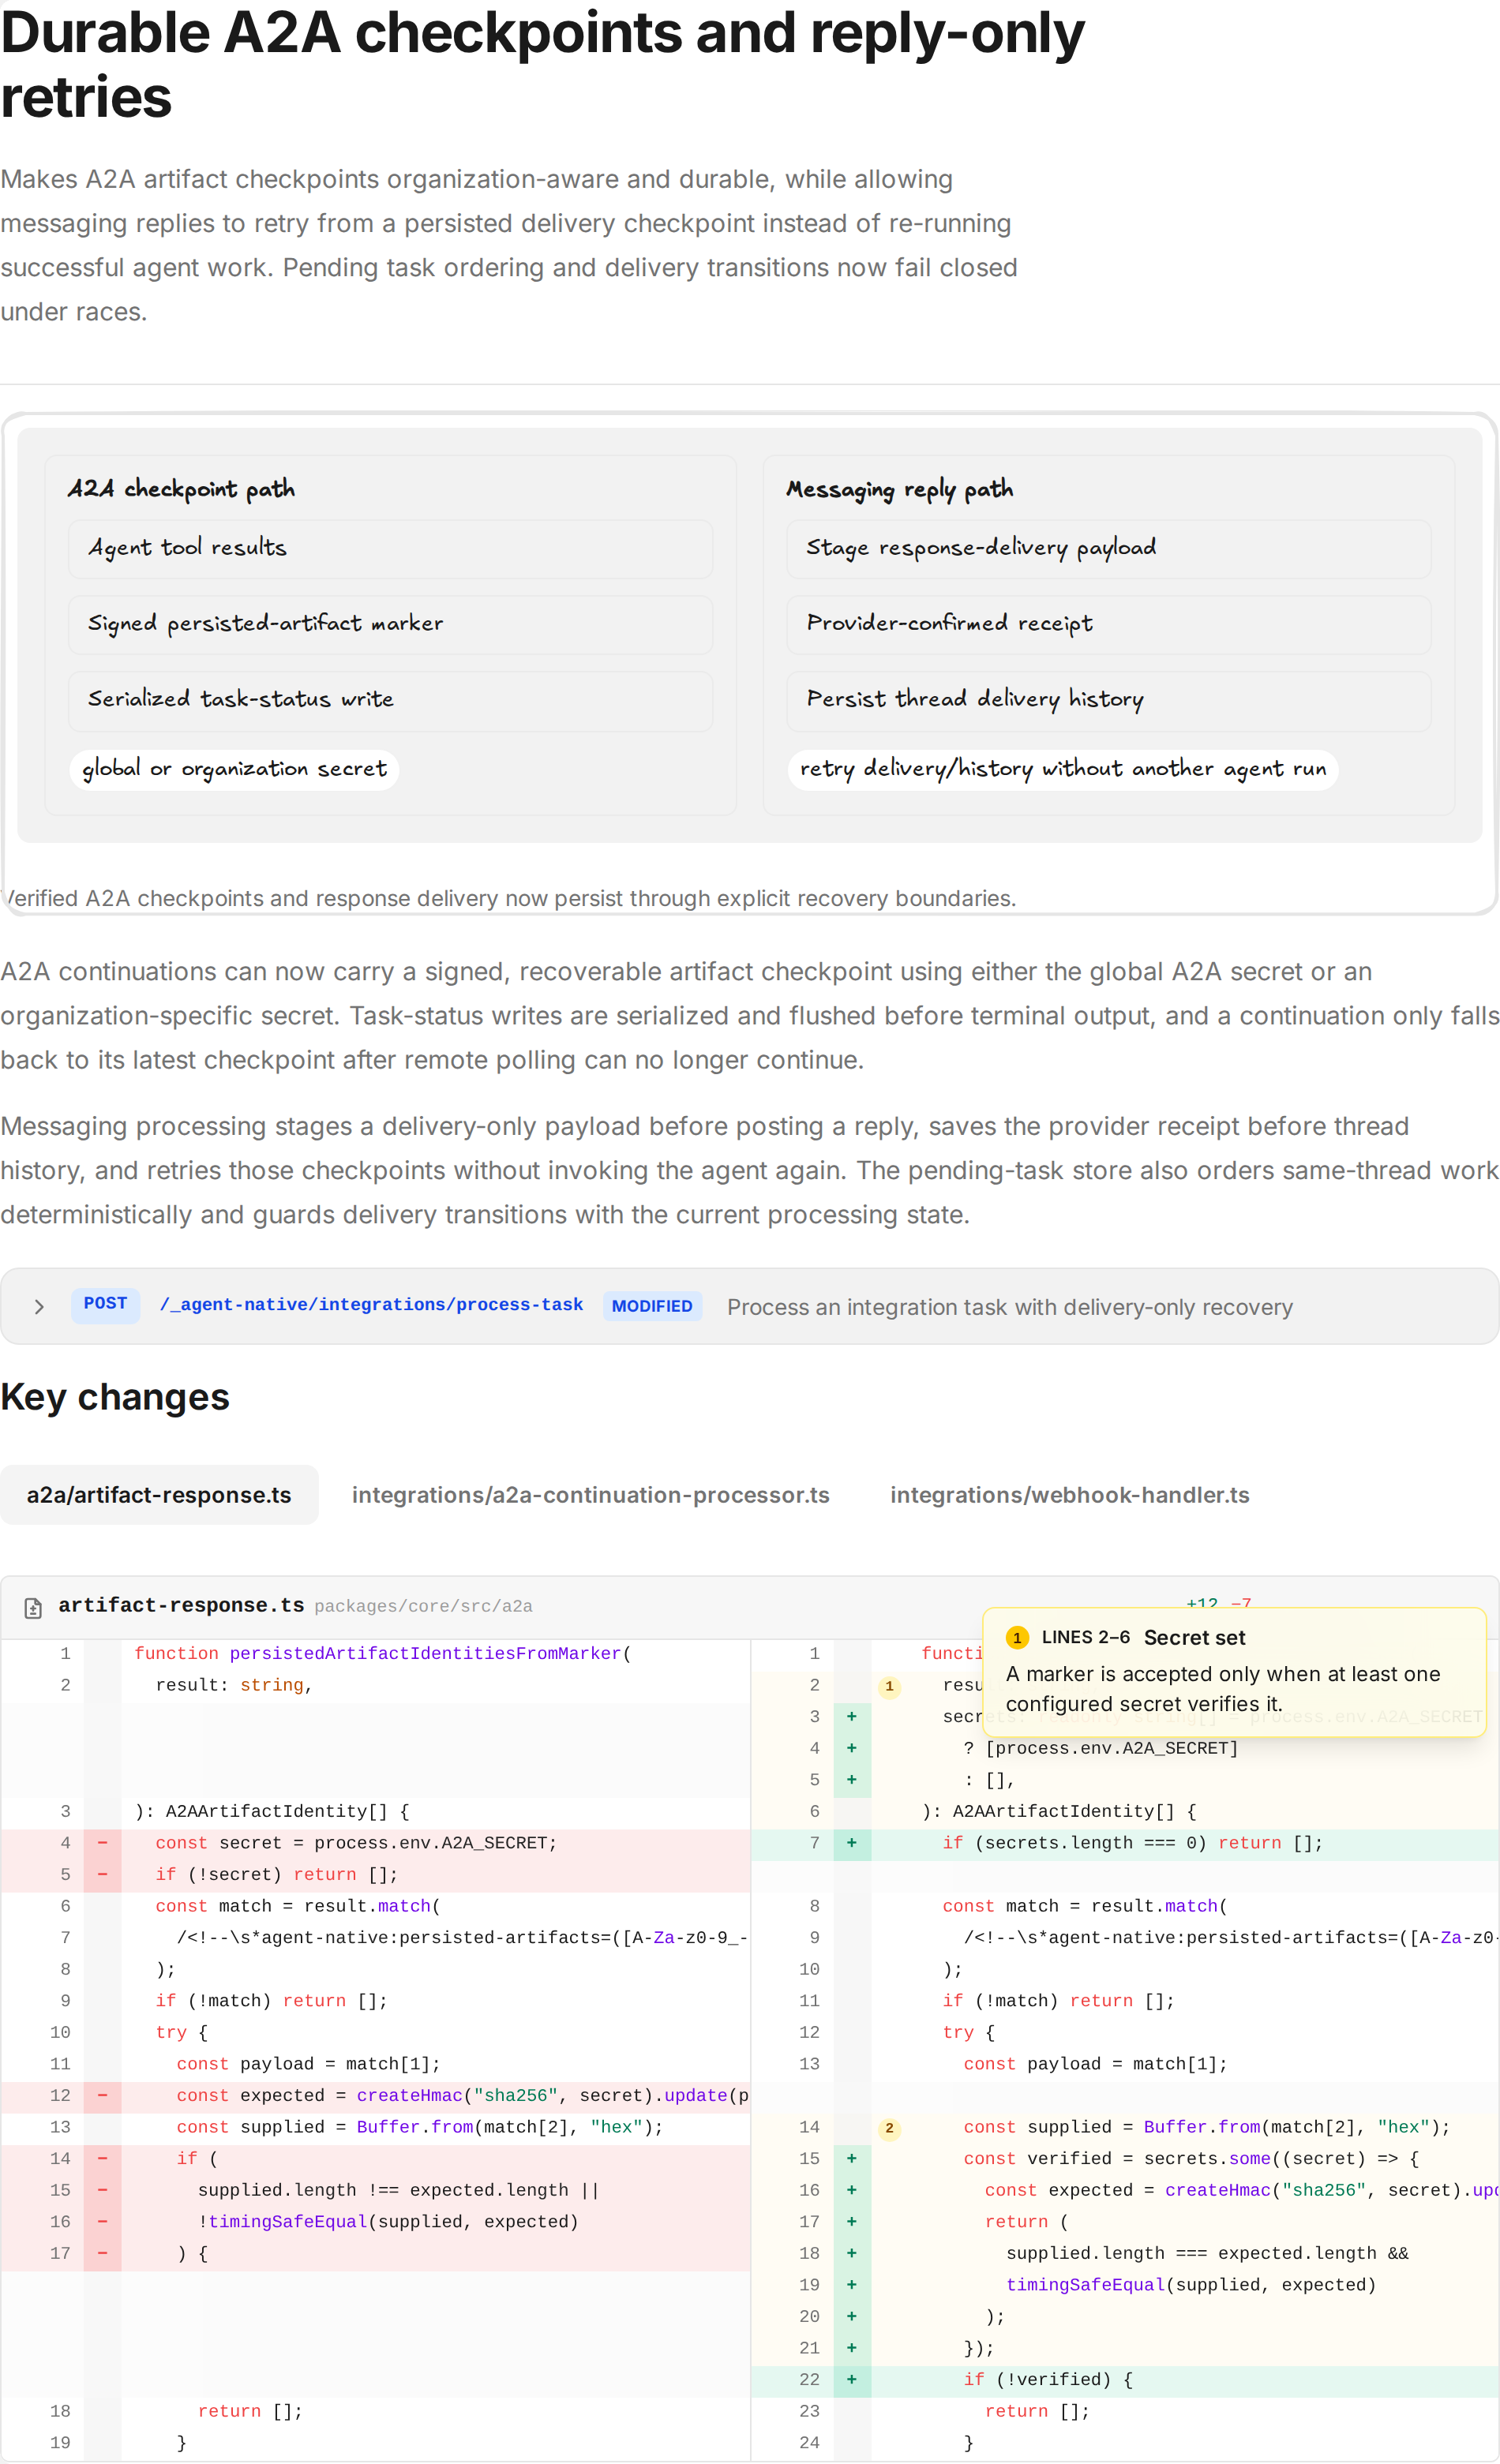
Task: Click the plus marker on added line 15
Action: [x=852, y=2159]
